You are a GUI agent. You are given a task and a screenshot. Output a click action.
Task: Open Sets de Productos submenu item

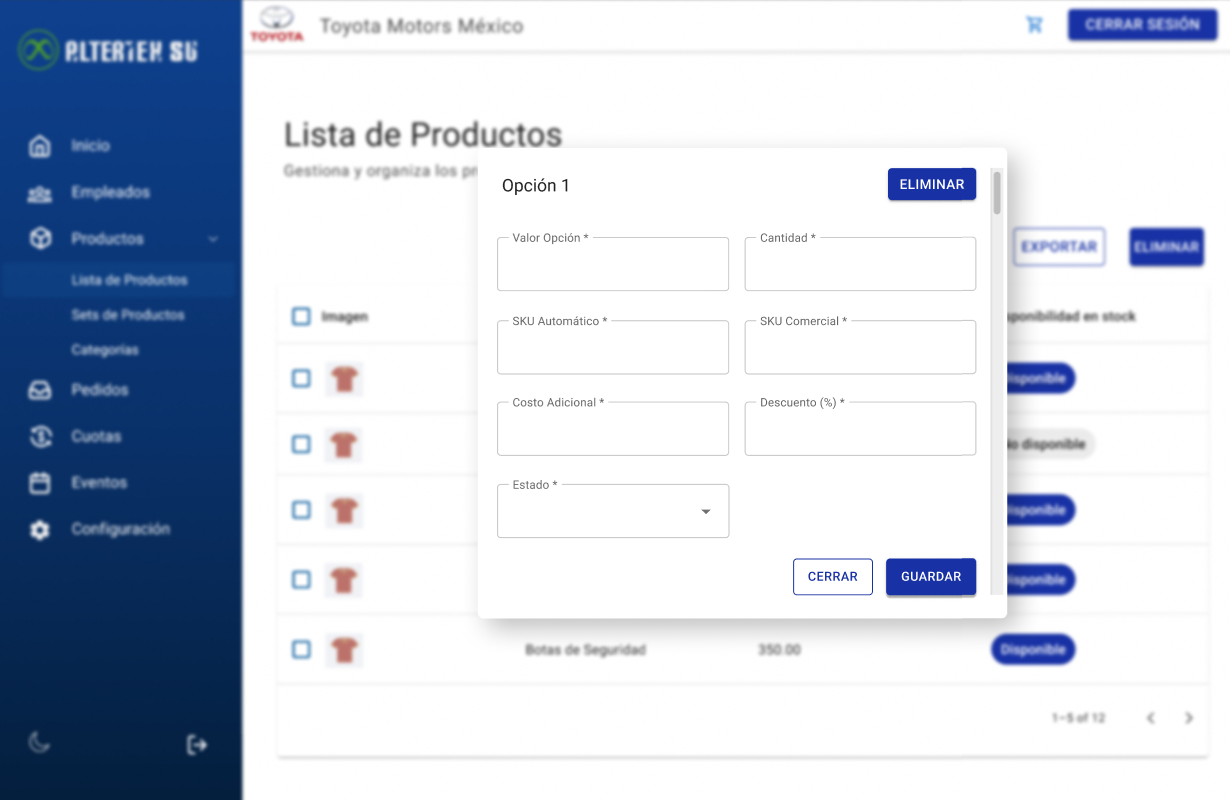(128, 315)
